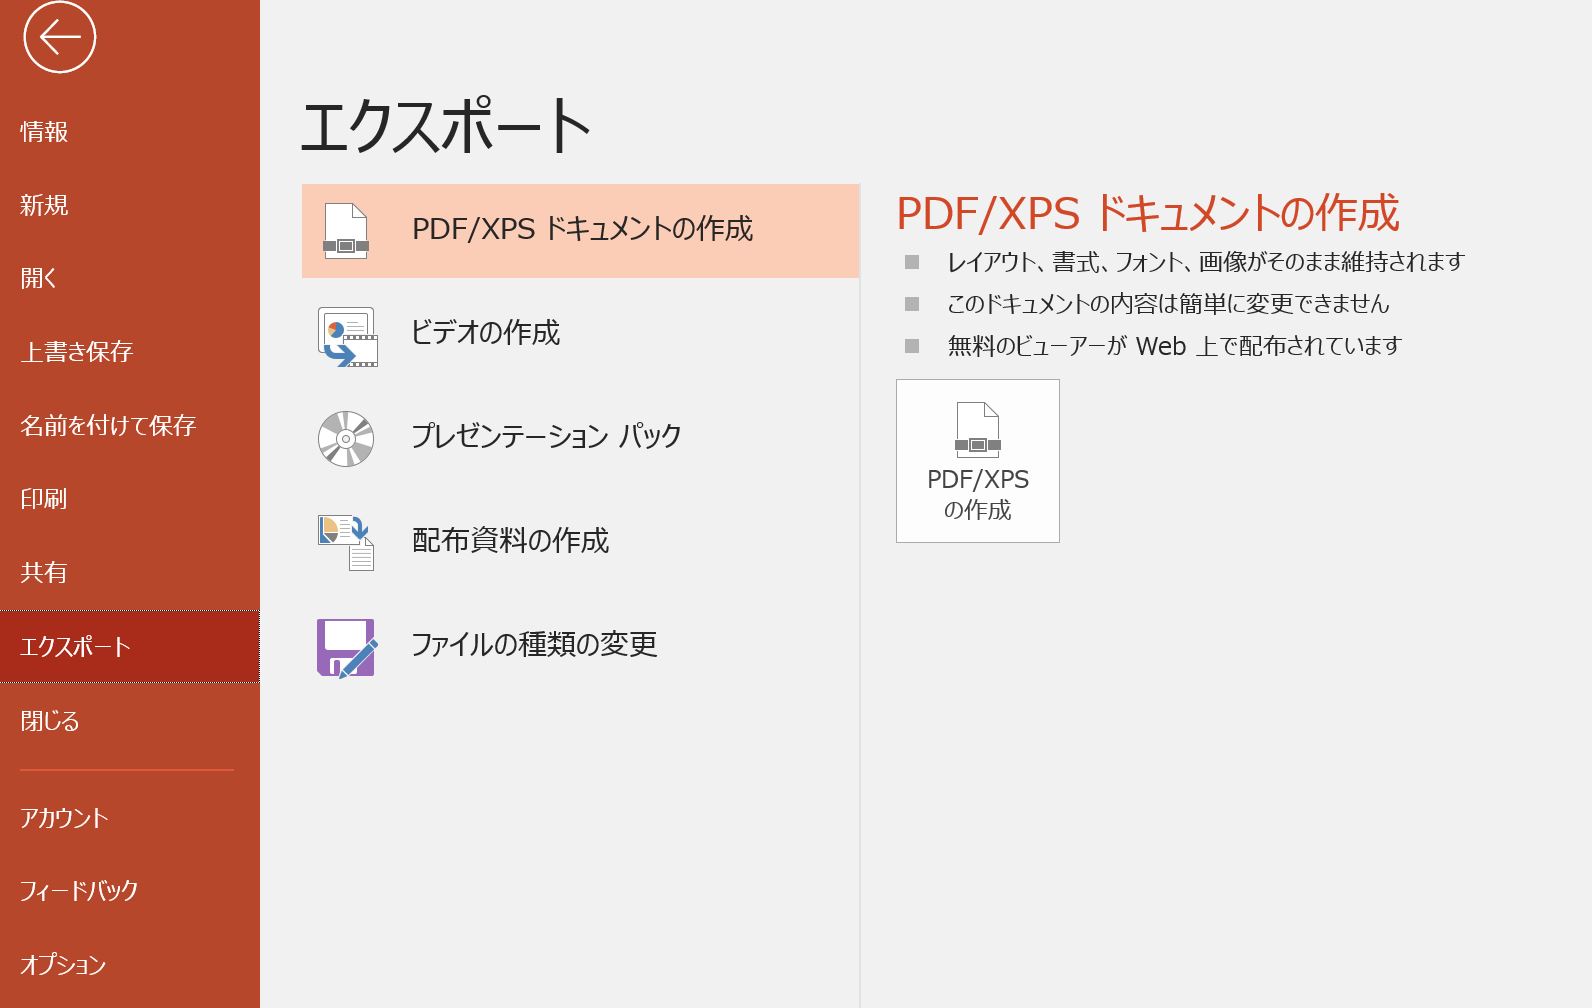Select the ビデオの作成 option label

pos(486,332)
